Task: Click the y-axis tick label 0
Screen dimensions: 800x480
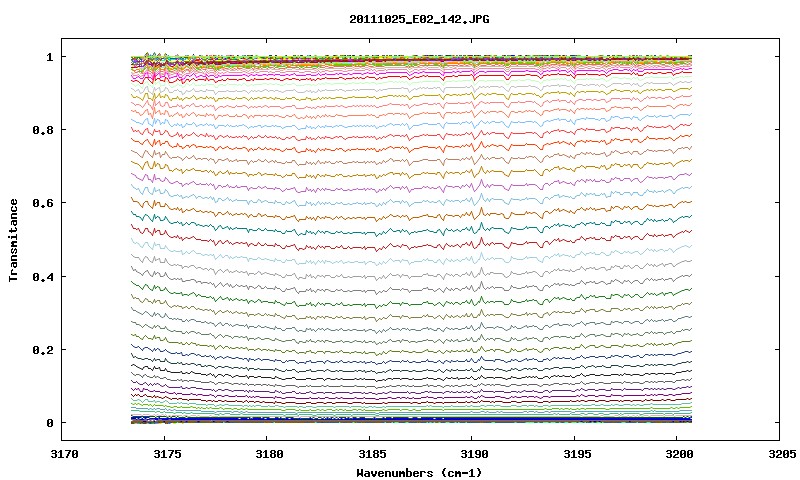Action: [49, 423]
